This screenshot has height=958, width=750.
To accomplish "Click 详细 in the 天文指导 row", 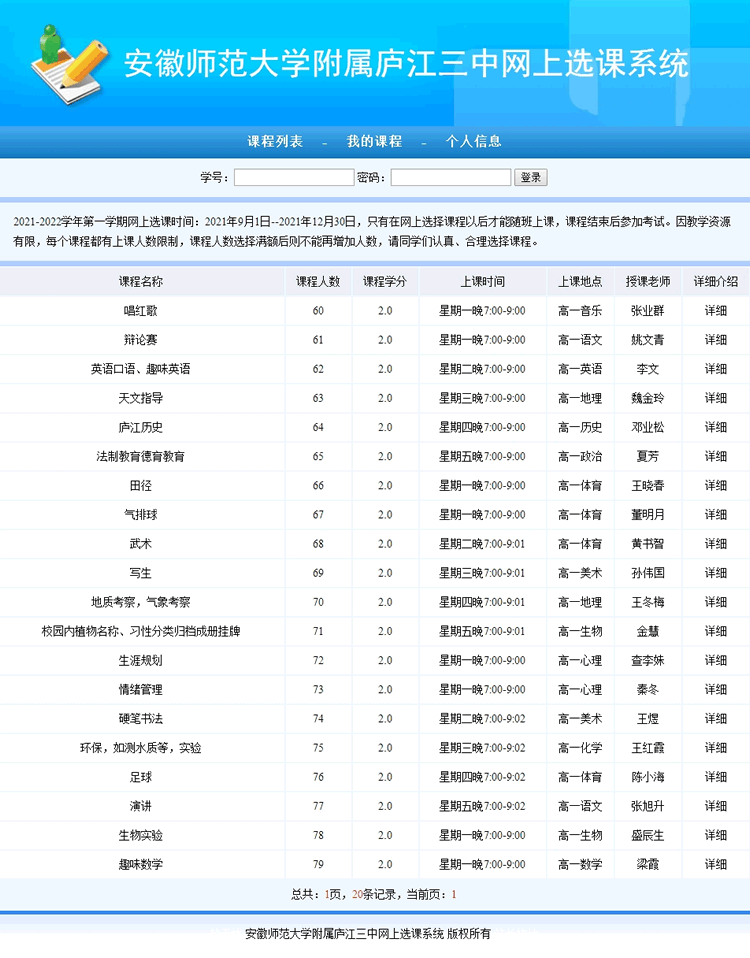I will click(x=715, y=398).
